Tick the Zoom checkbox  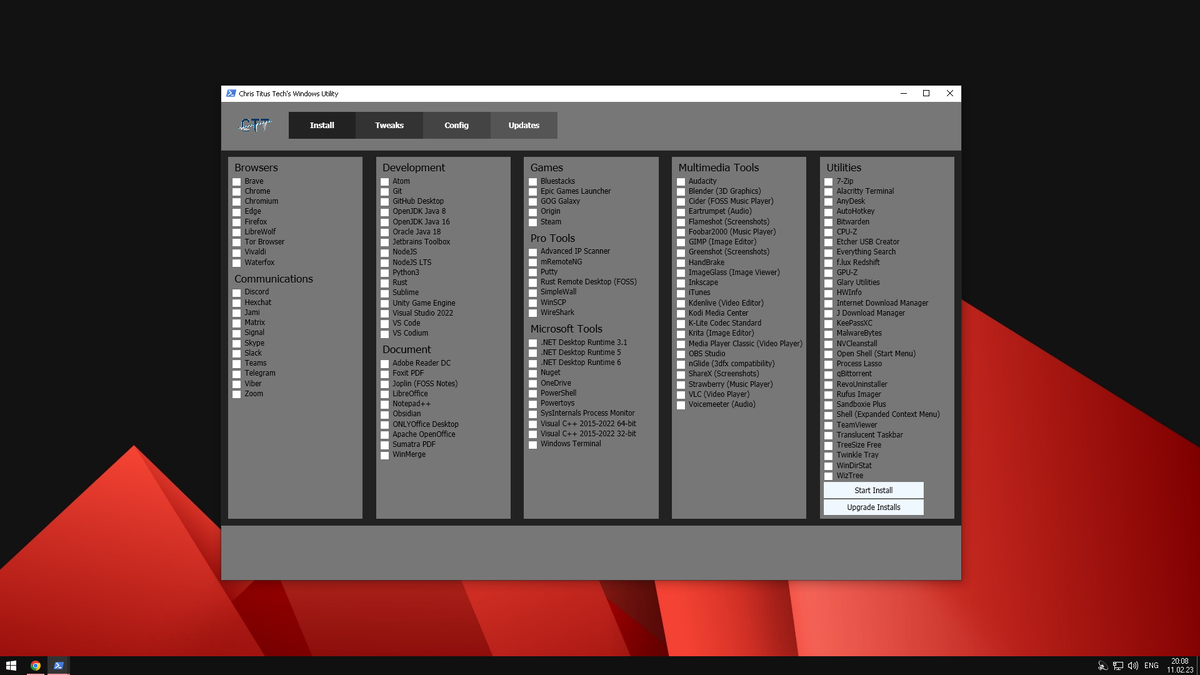click(x=237, y=394)
